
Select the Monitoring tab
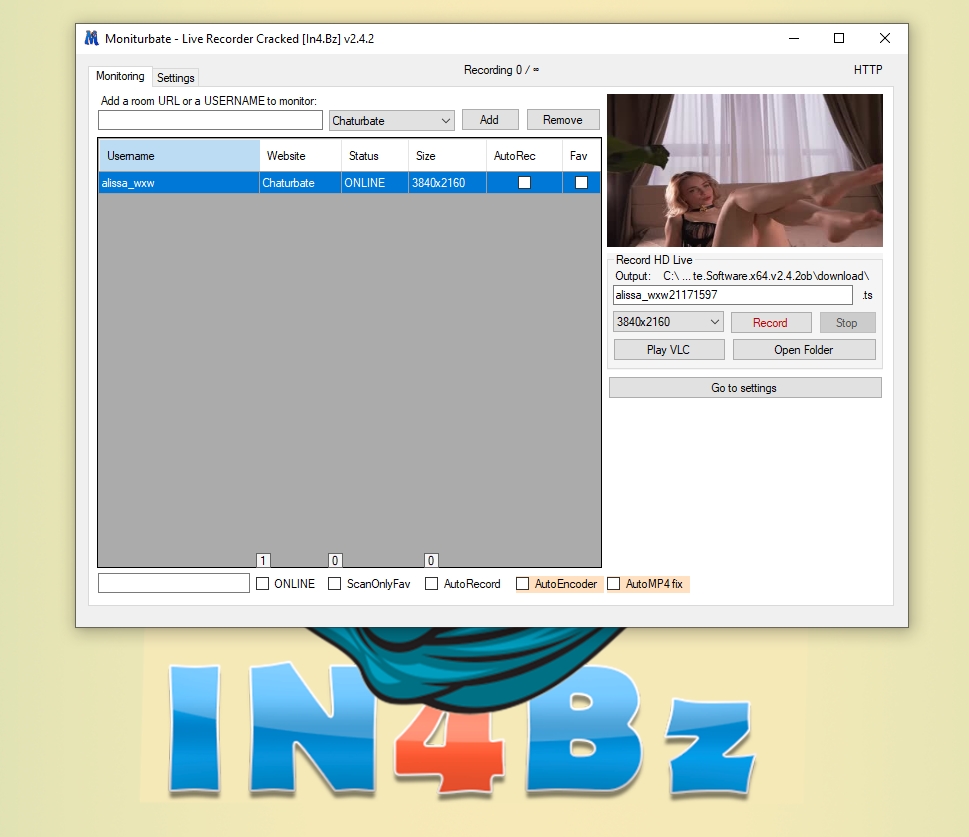[120, 77]
